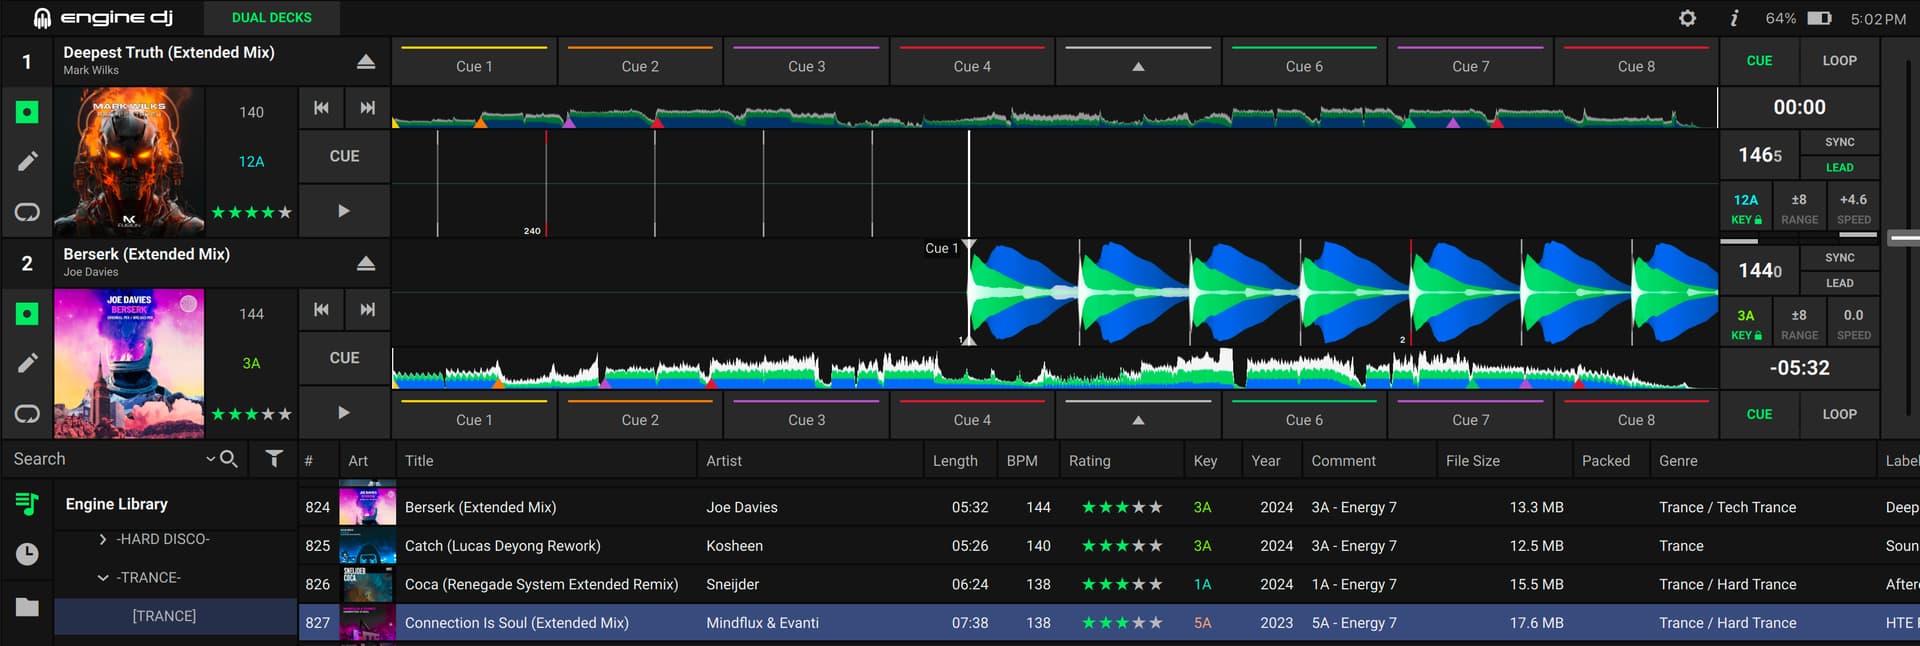Open the history clock icon in sidebar
The height and width of the screenshot is (646, 1920).
(27, 554)
